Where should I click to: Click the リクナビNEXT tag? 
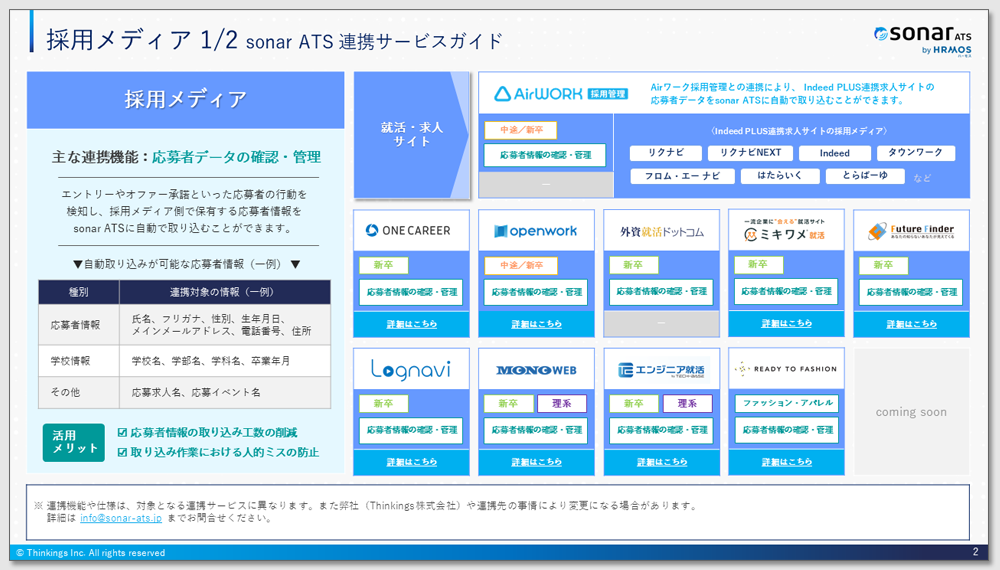pyautogui.click(x=750, y=153)
